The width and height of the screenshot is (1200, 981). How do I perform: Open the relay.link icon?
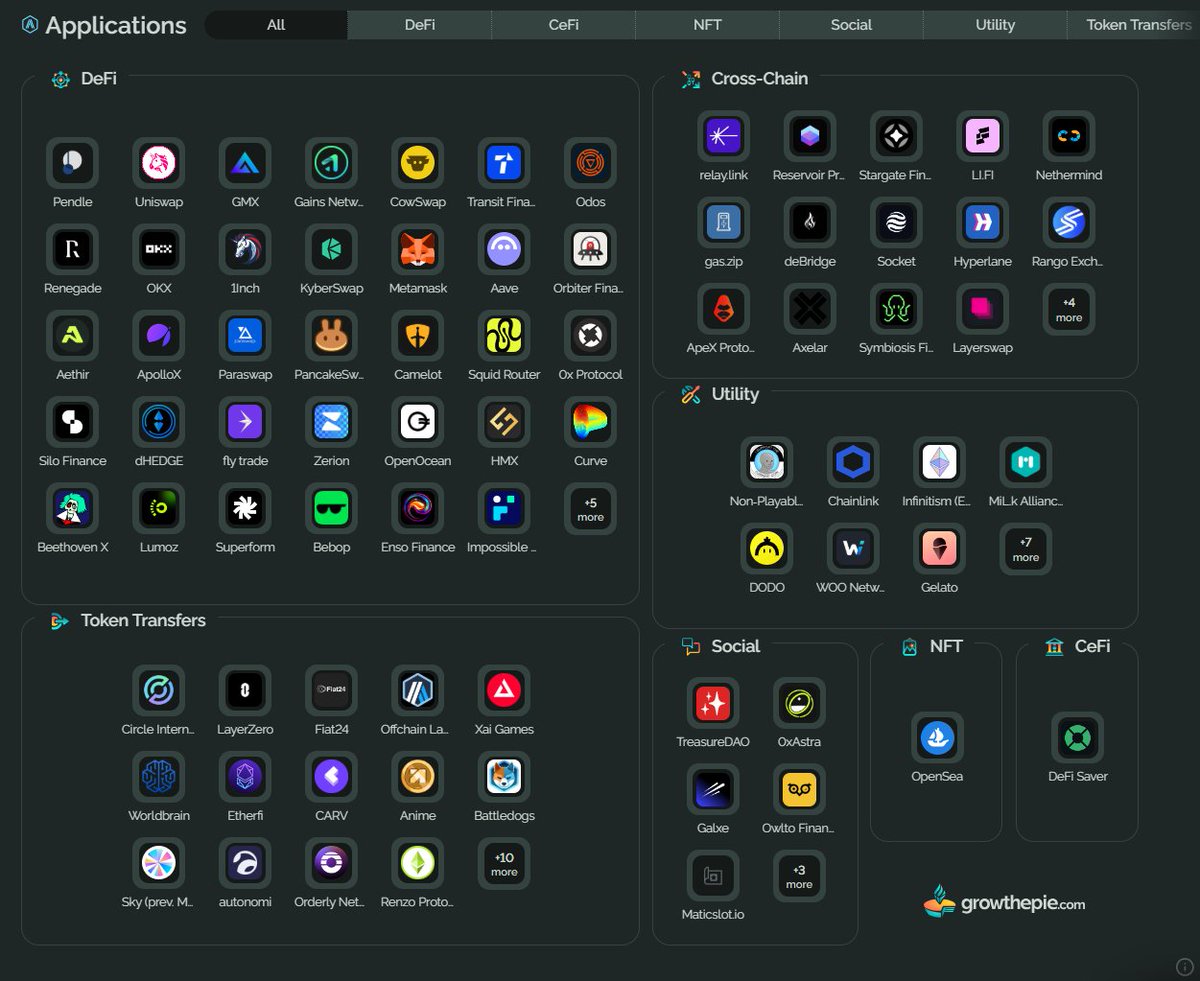point(723,136)
